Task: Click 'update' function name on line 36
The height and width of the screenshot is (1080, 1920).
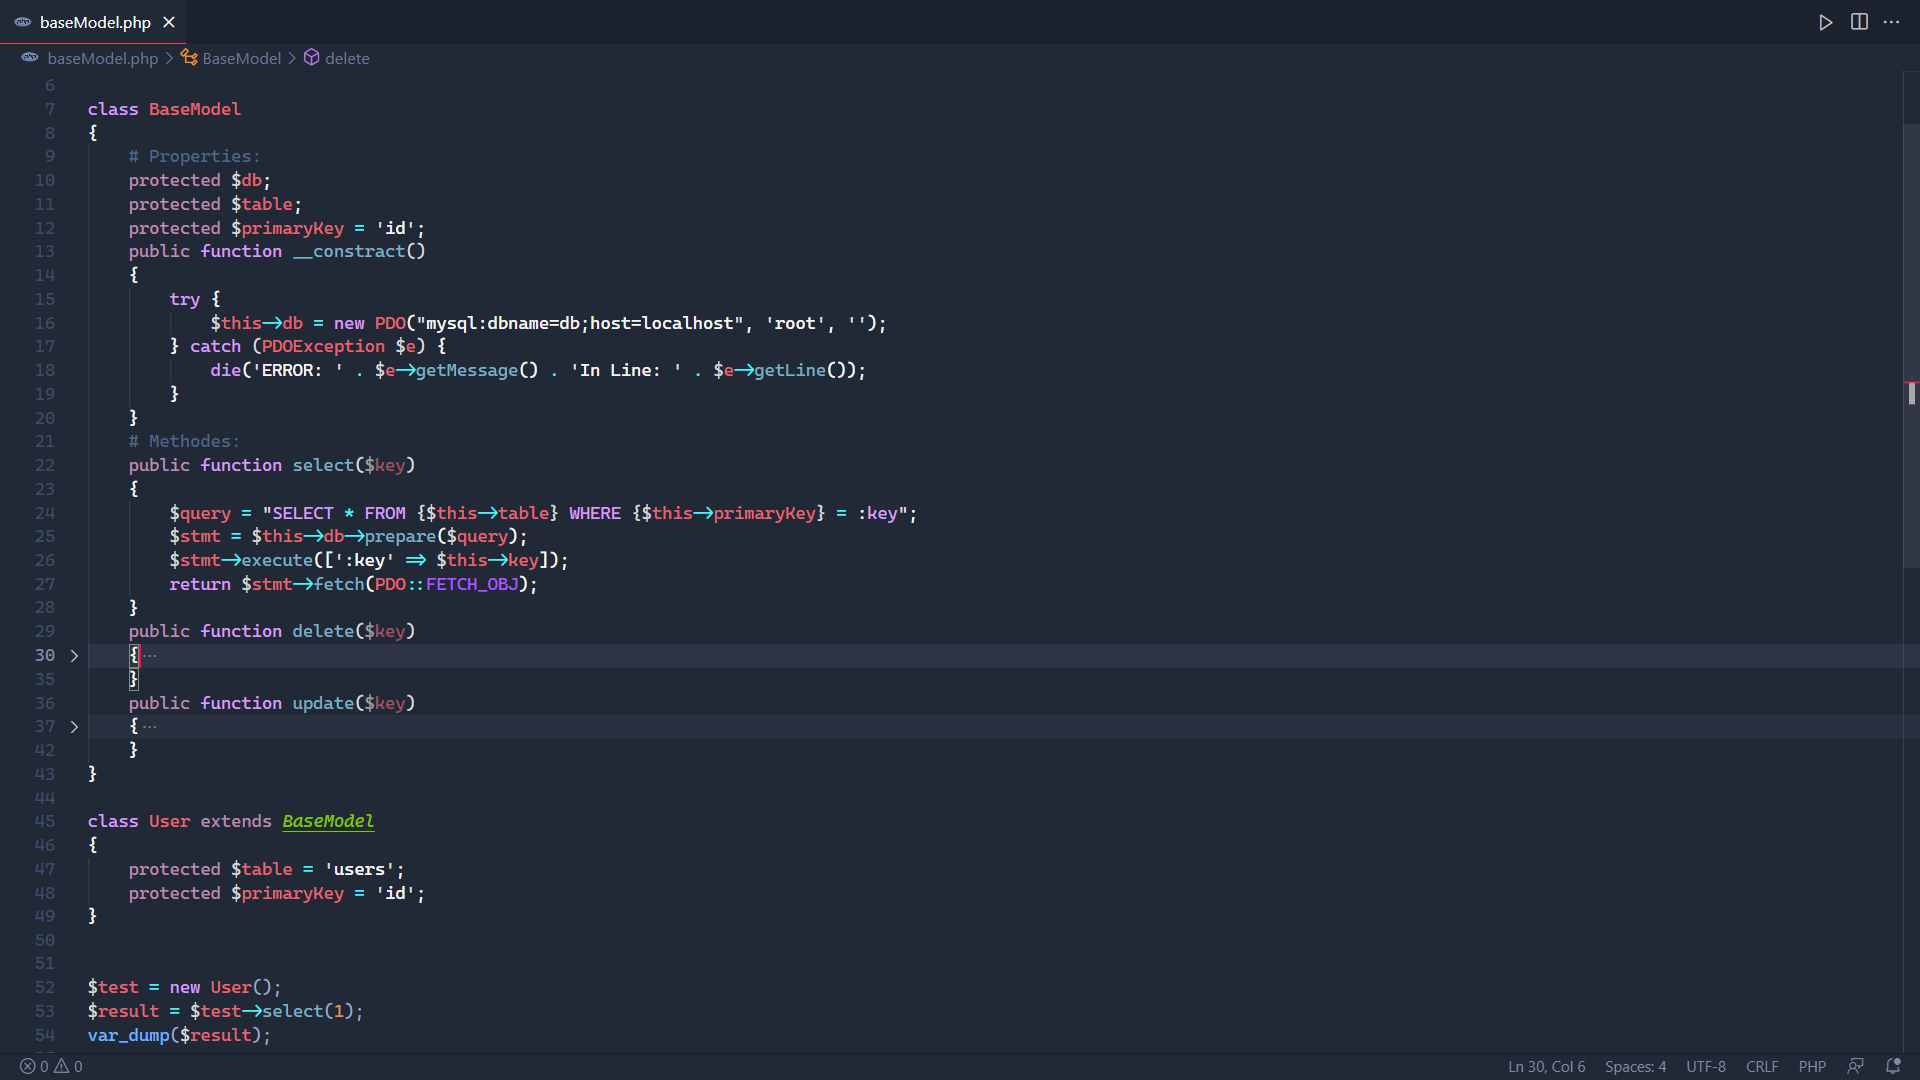Action: pyautogui.click(x=323, y=703)
